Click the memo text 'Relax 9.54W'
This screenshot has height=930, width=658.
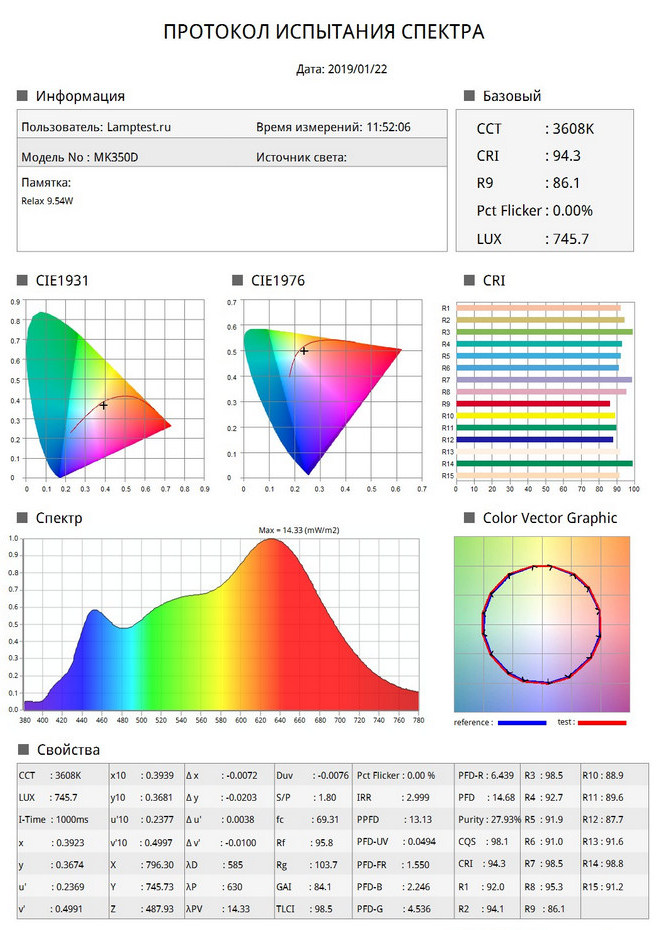pos(47,201)
